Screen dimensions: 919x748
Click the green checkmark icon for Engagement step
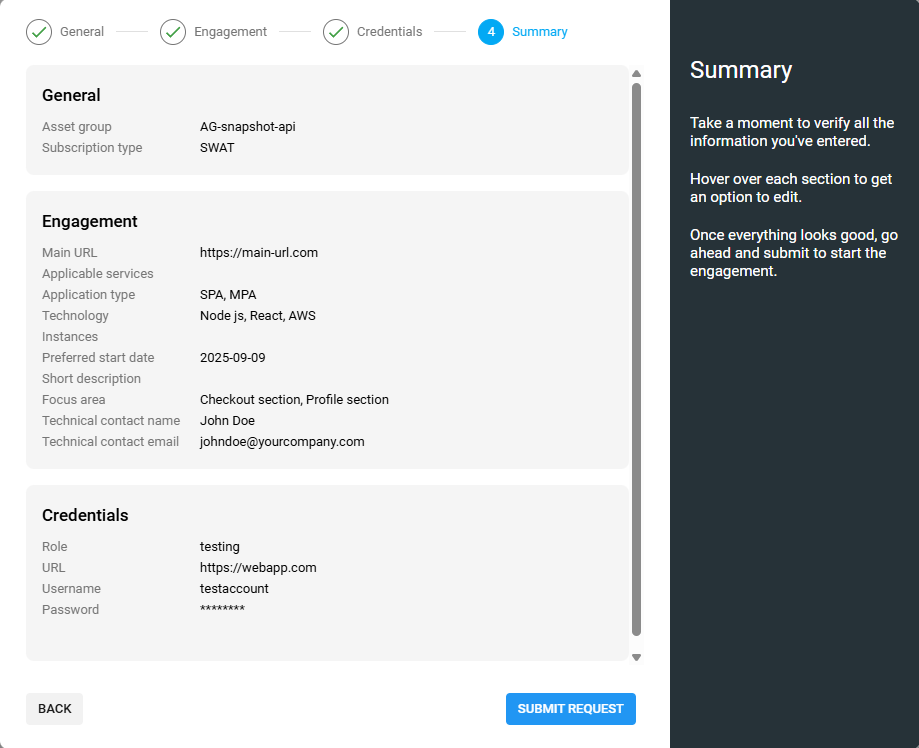click(x=172, y=31)
